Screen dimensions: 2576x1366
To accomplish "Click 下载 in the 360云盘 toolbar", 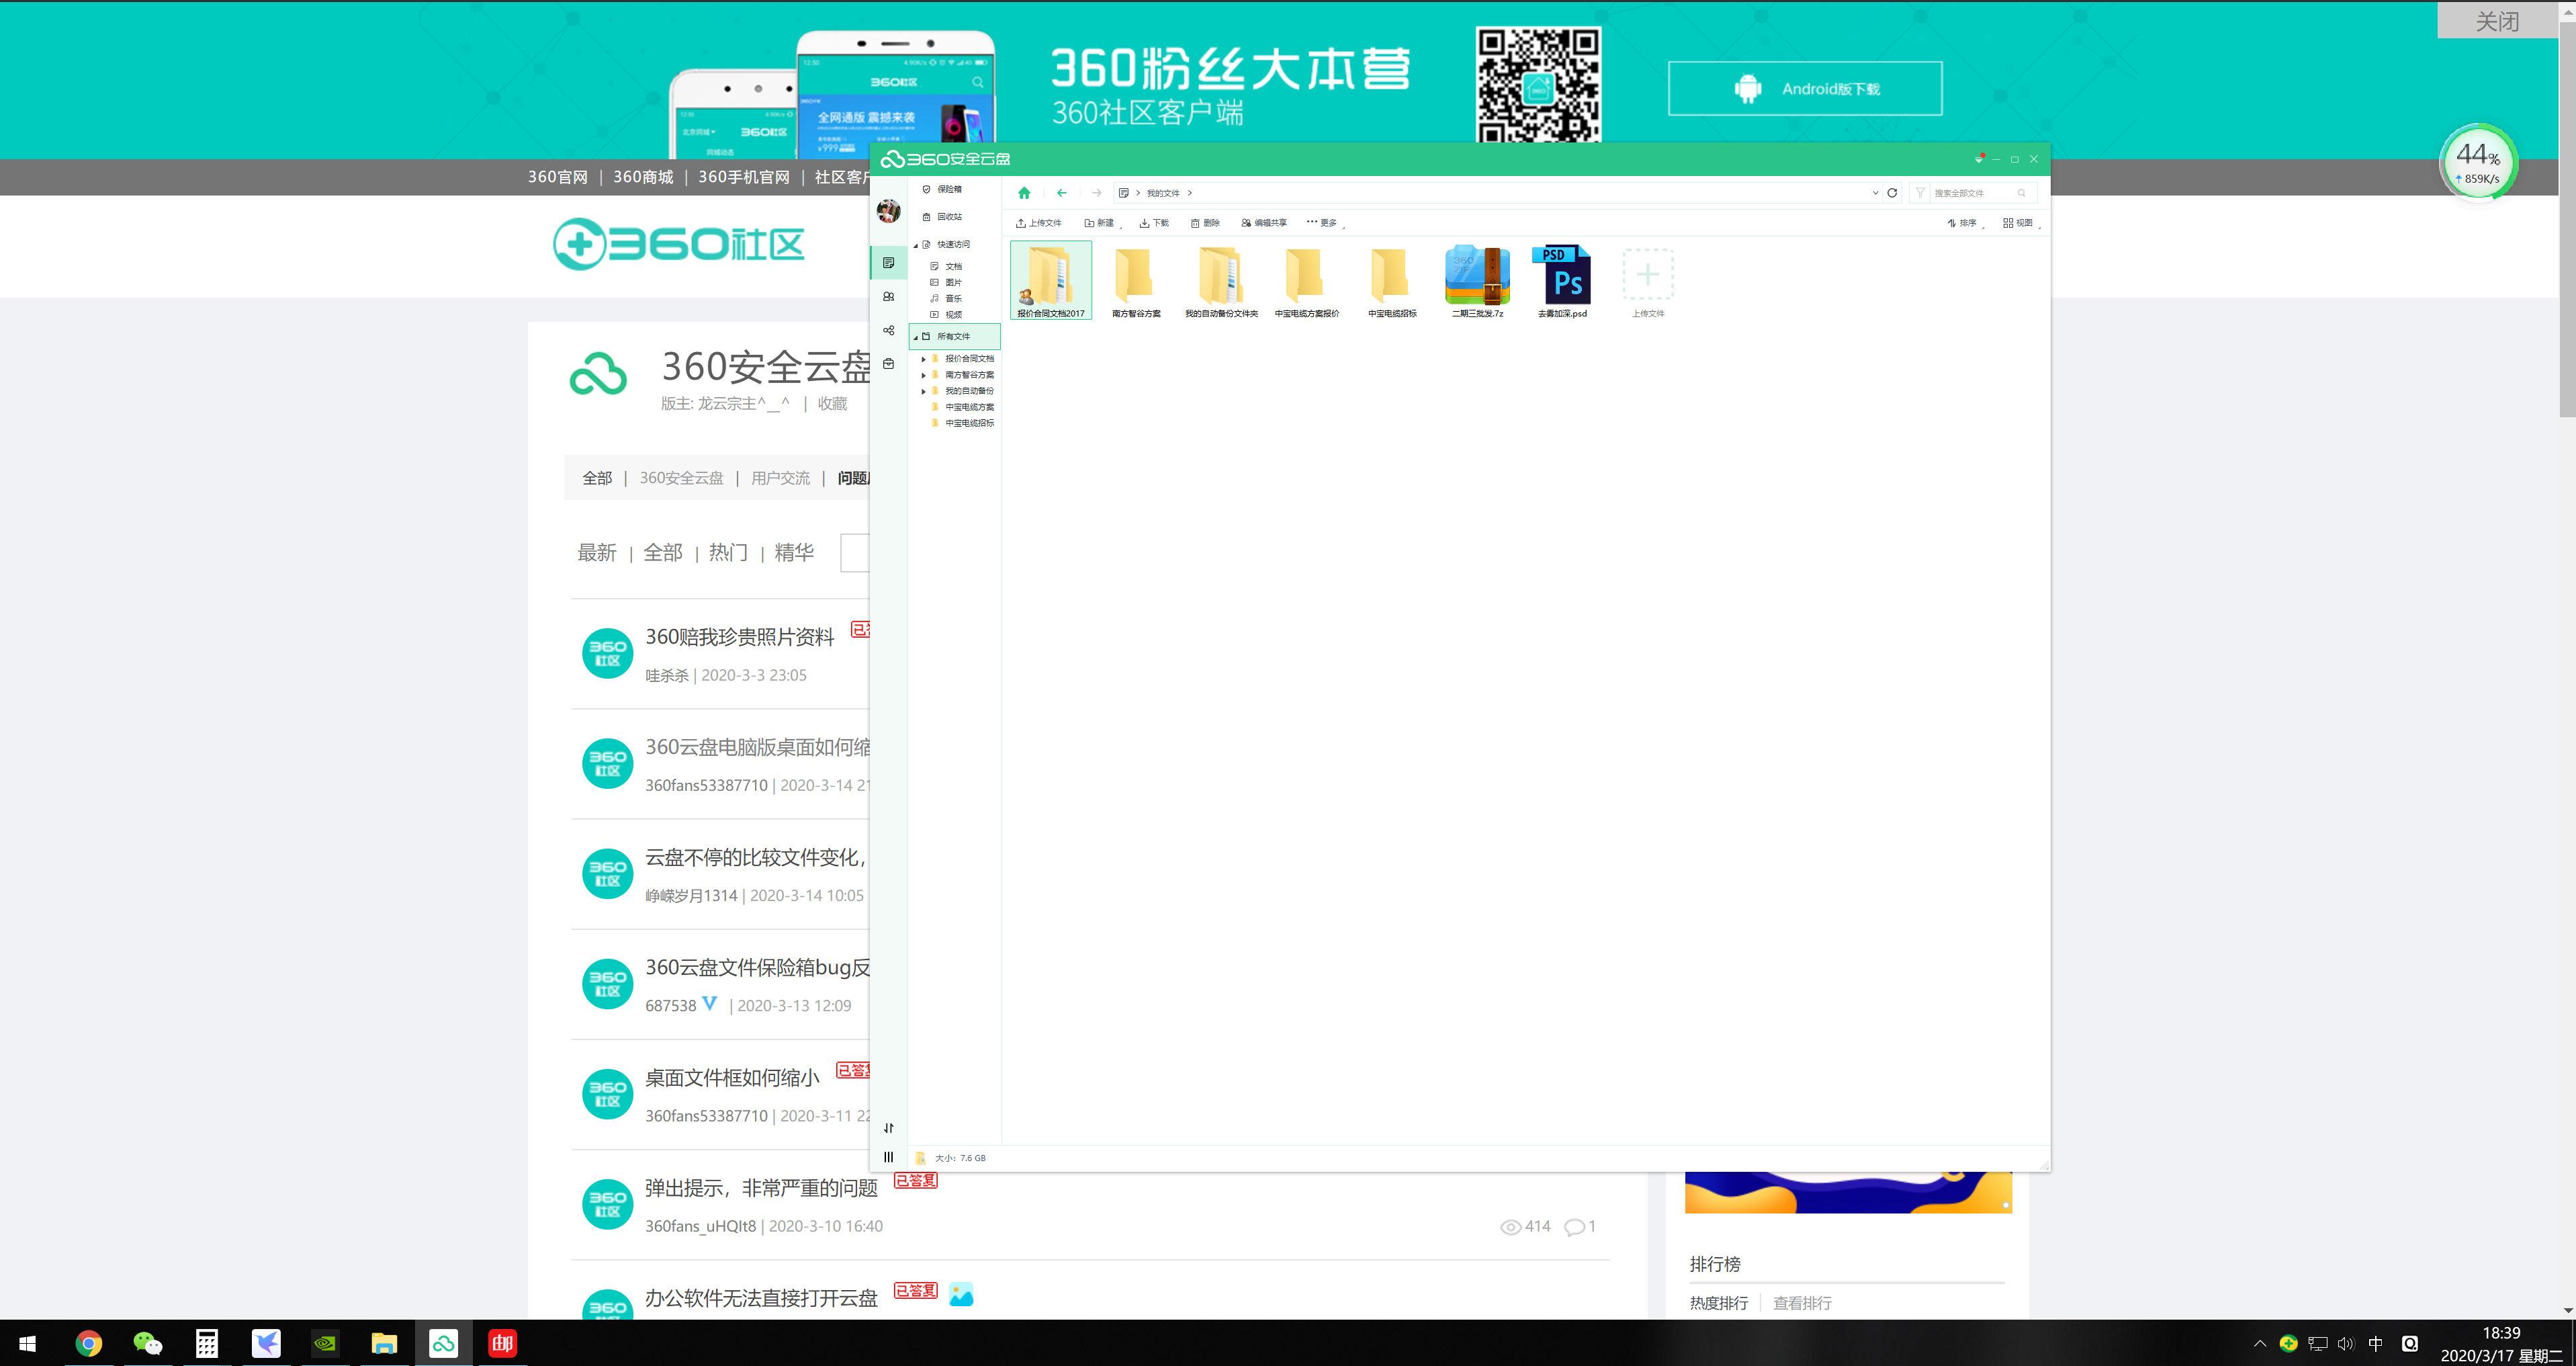I will click(x=1154, y=223).
